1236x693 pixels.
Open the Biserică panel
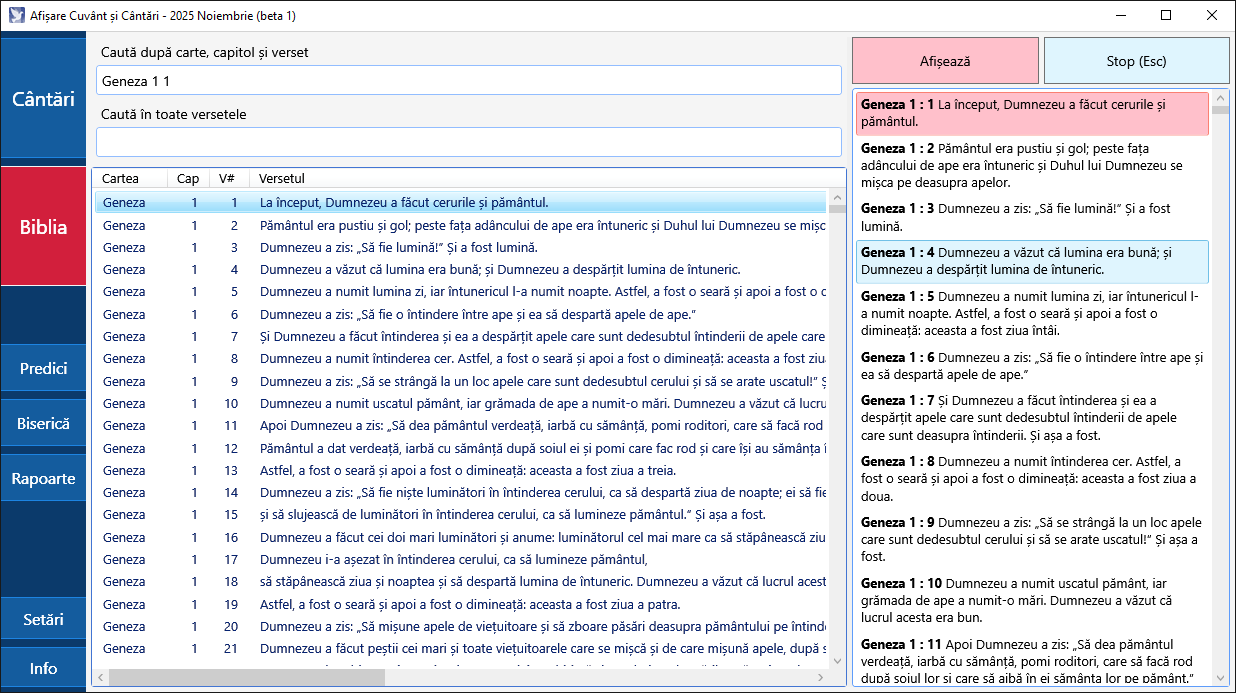pyautogui.click(x=43, y=423)
